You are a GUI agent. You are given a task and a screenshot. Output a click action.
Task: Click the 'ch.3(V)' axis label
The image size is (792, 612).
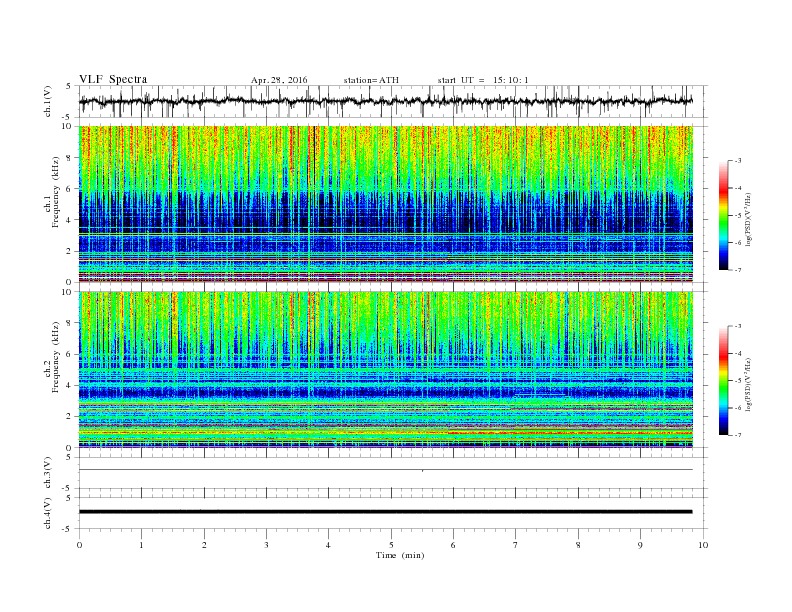coord(48,473)
